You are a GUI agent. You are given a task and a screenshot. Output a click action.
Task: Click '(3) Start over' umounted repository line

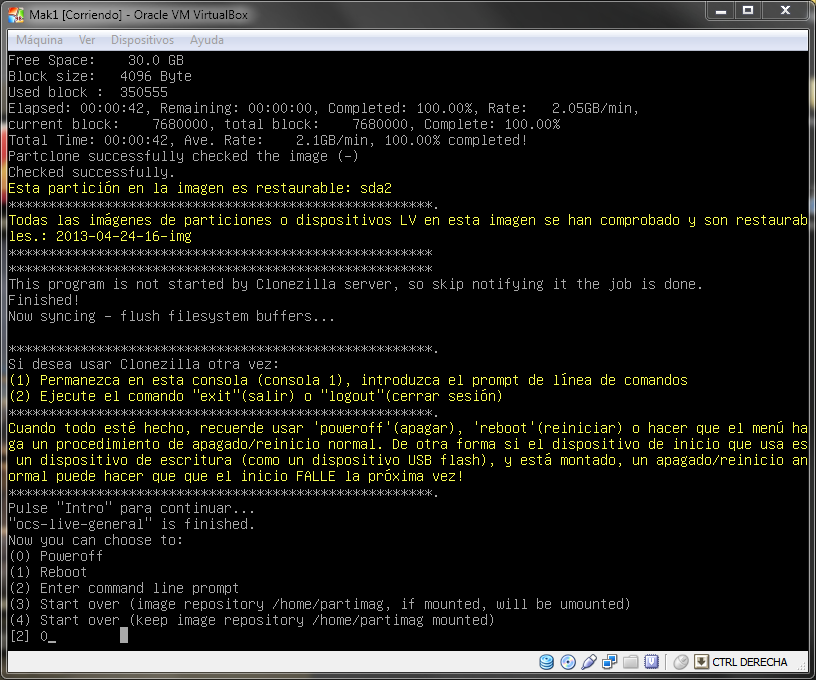pyautogui.click(x=320, y=604)
